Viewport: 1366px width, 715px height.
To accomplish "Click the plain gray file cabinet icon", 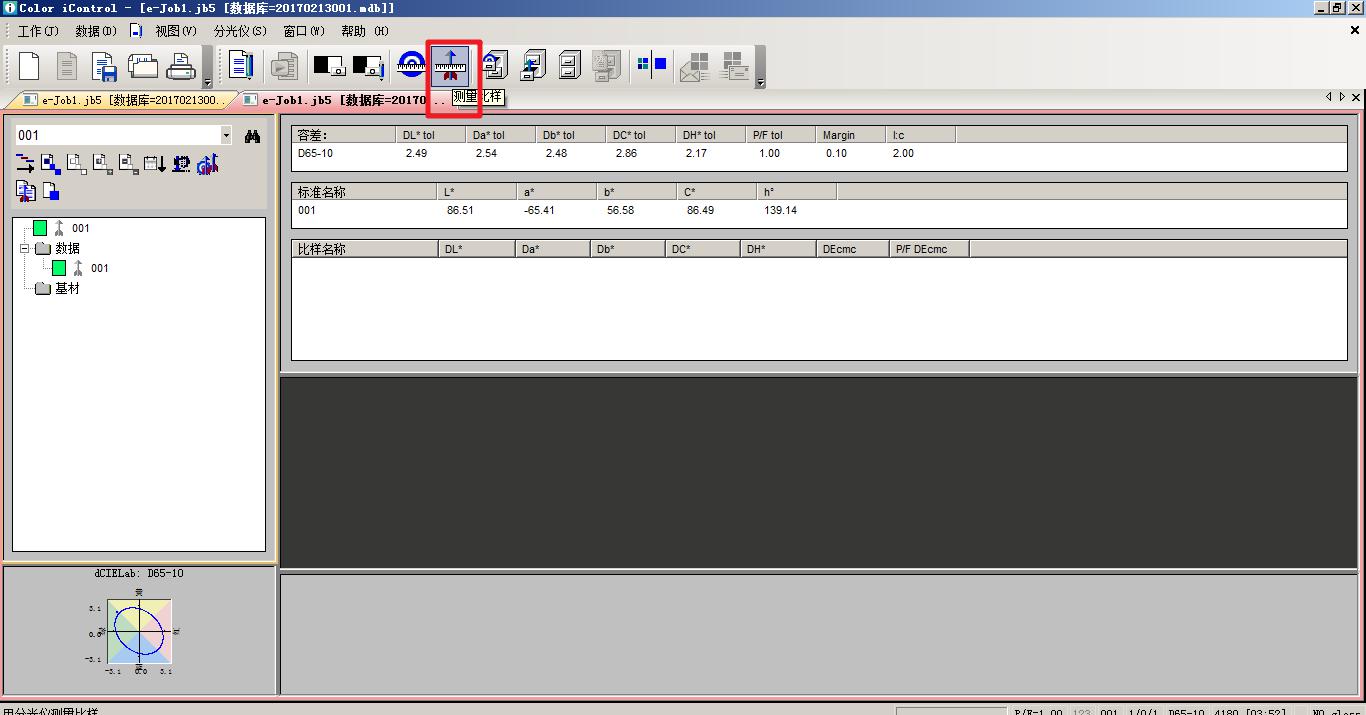I will [x=570, y=66].
